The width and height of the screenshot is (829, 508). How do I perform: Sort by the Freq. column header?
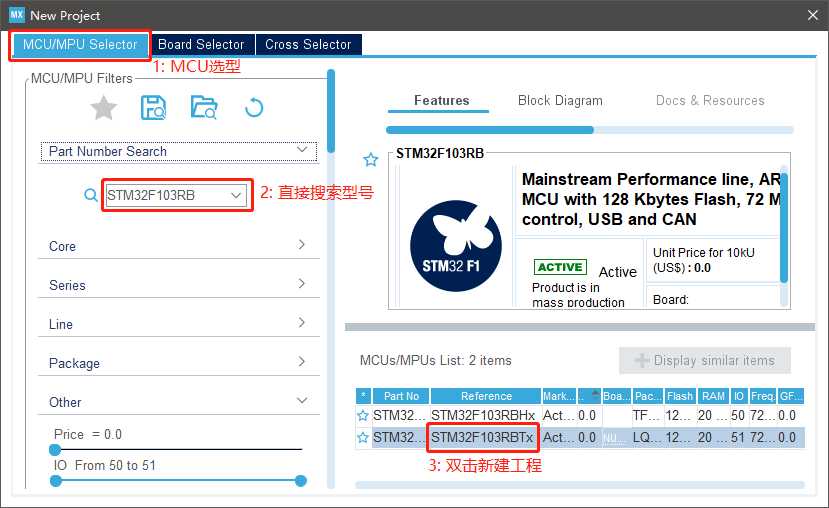pyautogui.click(x=762, y=396)
